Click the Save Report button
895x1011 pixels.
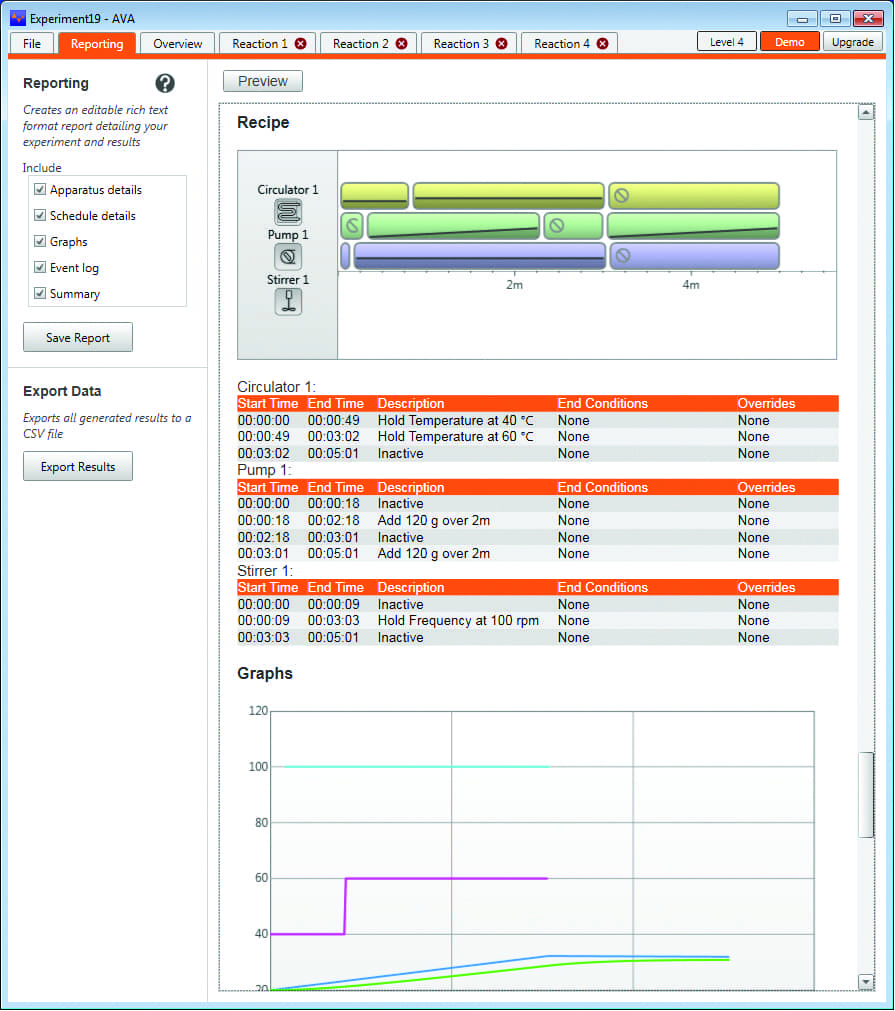(x=77, y=337)
